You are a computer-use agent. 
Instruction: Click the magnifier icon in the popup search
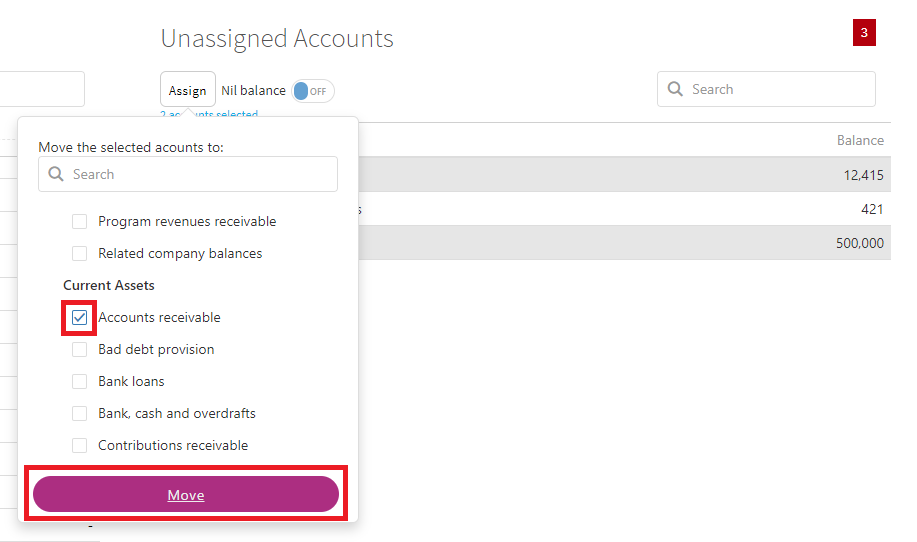tap(56, 174)
